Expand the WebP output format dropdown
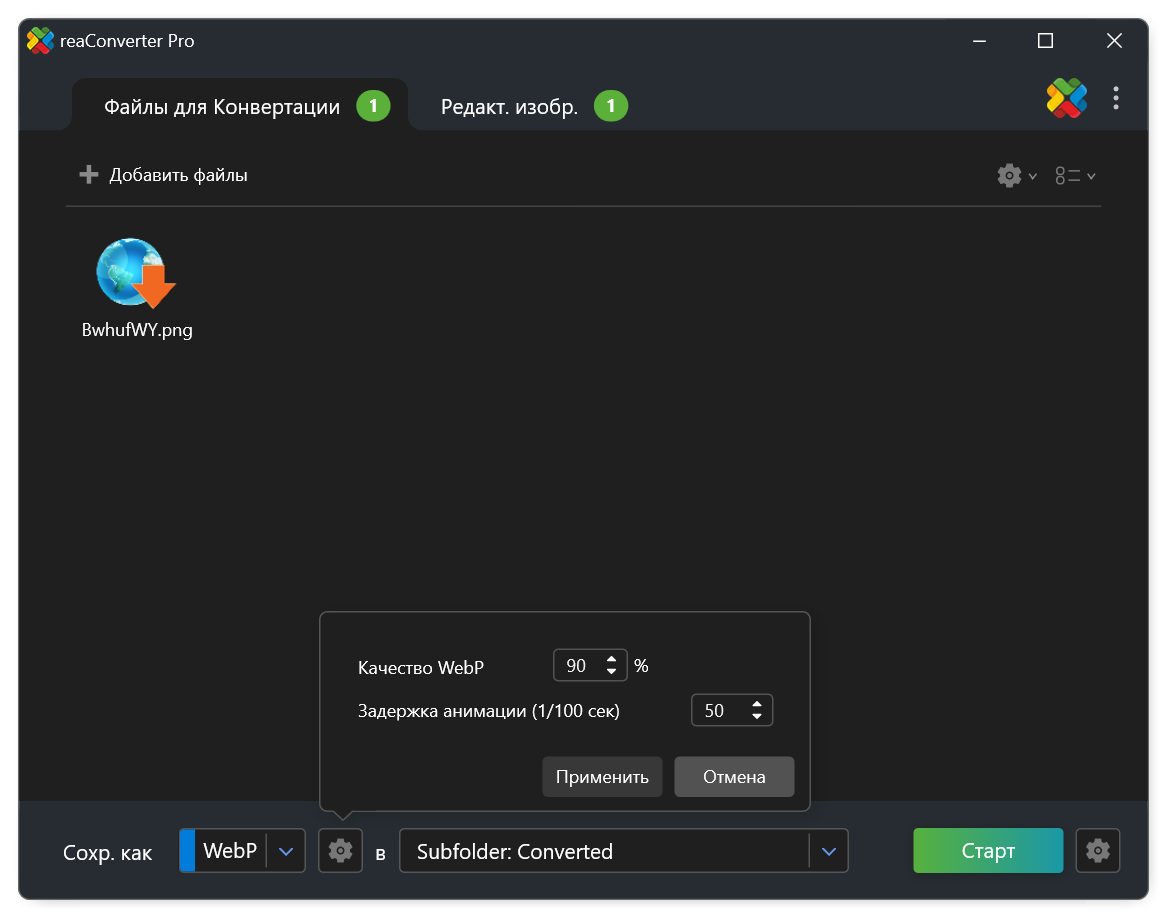 tap(286, 851)
